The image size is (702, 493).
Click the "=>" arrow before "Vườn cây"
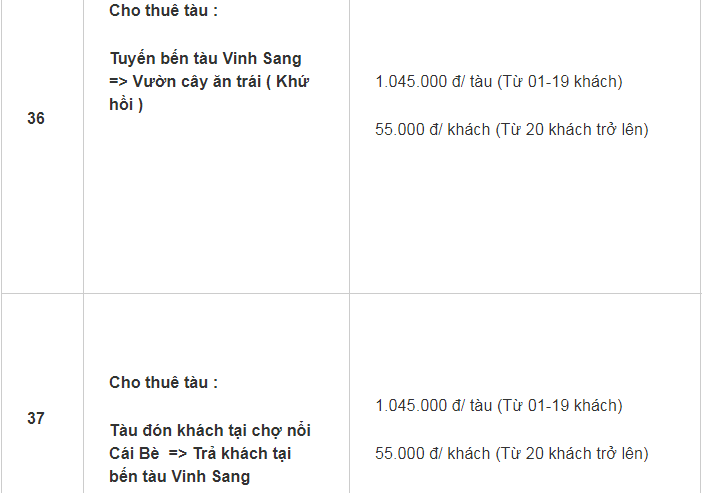120,81
